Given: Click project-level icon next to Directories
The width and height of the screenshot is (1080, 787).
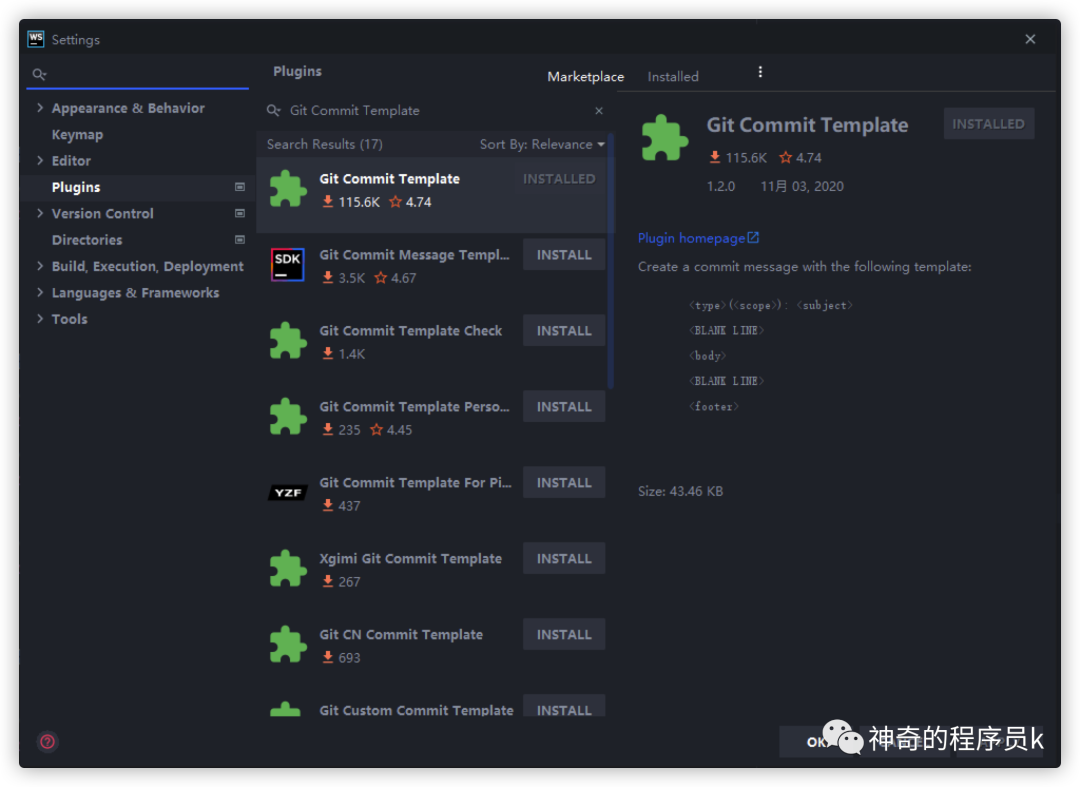Looking at the screenshot, I should pyautogui.click(x=240, y=240).
